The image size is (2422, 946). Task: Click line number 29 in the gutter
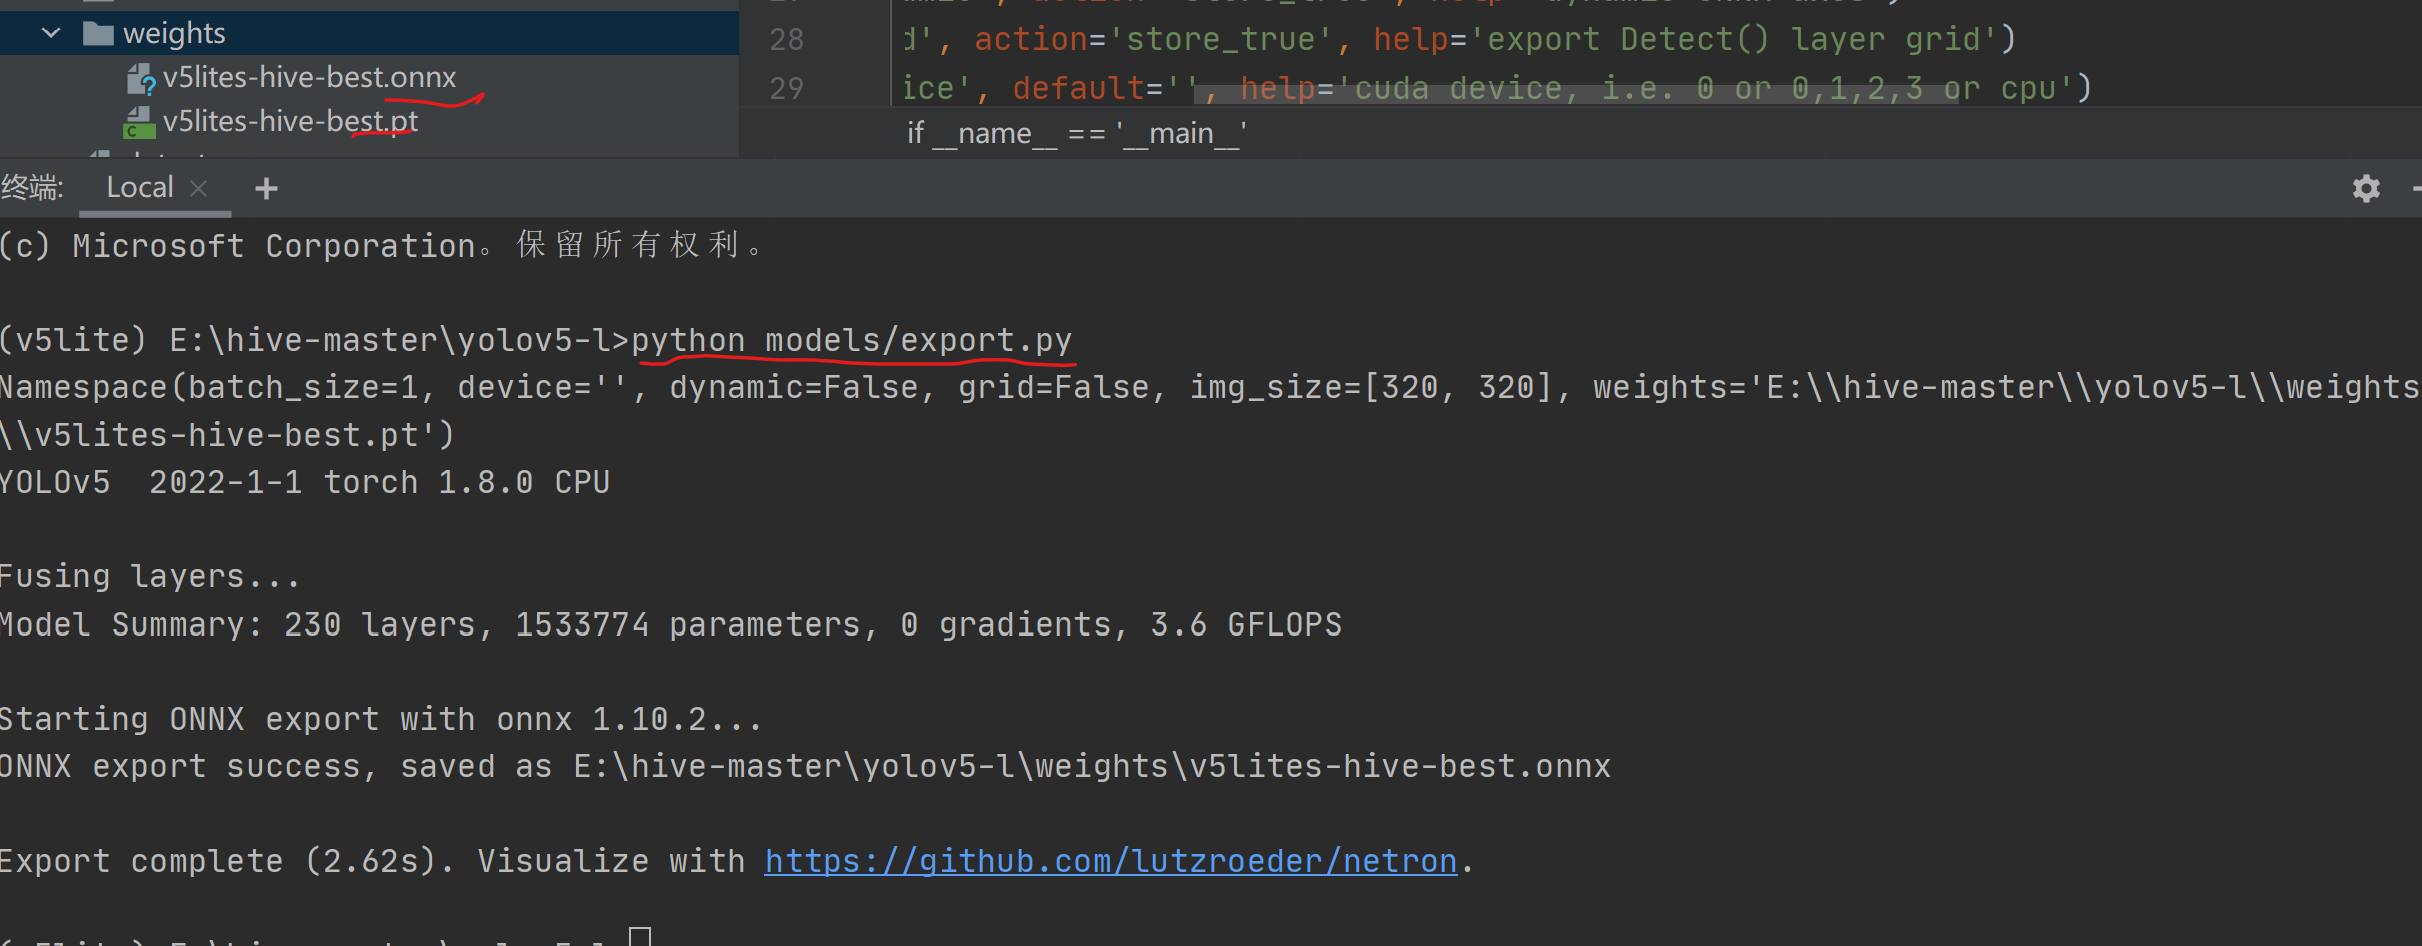pos(786,88)
